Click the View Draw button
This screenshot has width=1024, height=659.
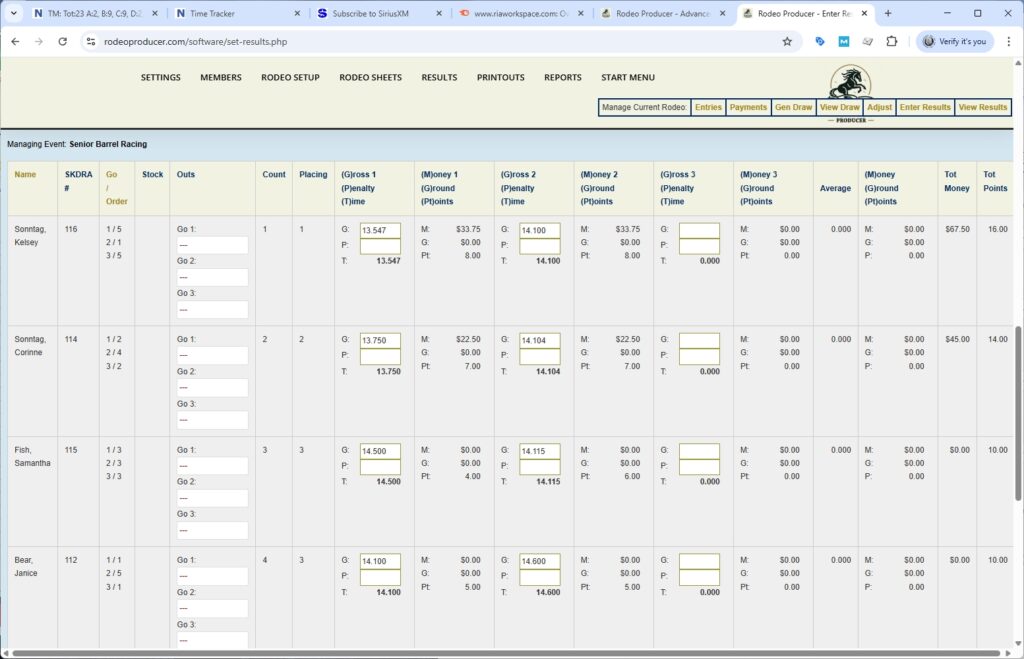(840, 107)
